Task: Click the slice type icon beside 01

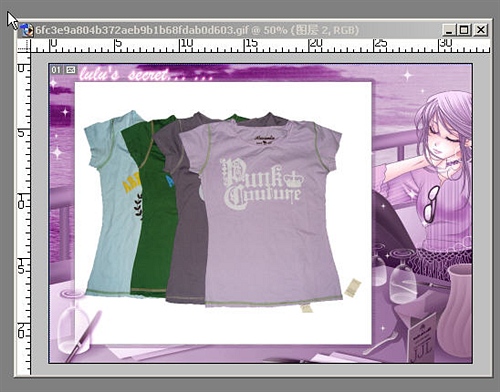Action: click(70, 70)
